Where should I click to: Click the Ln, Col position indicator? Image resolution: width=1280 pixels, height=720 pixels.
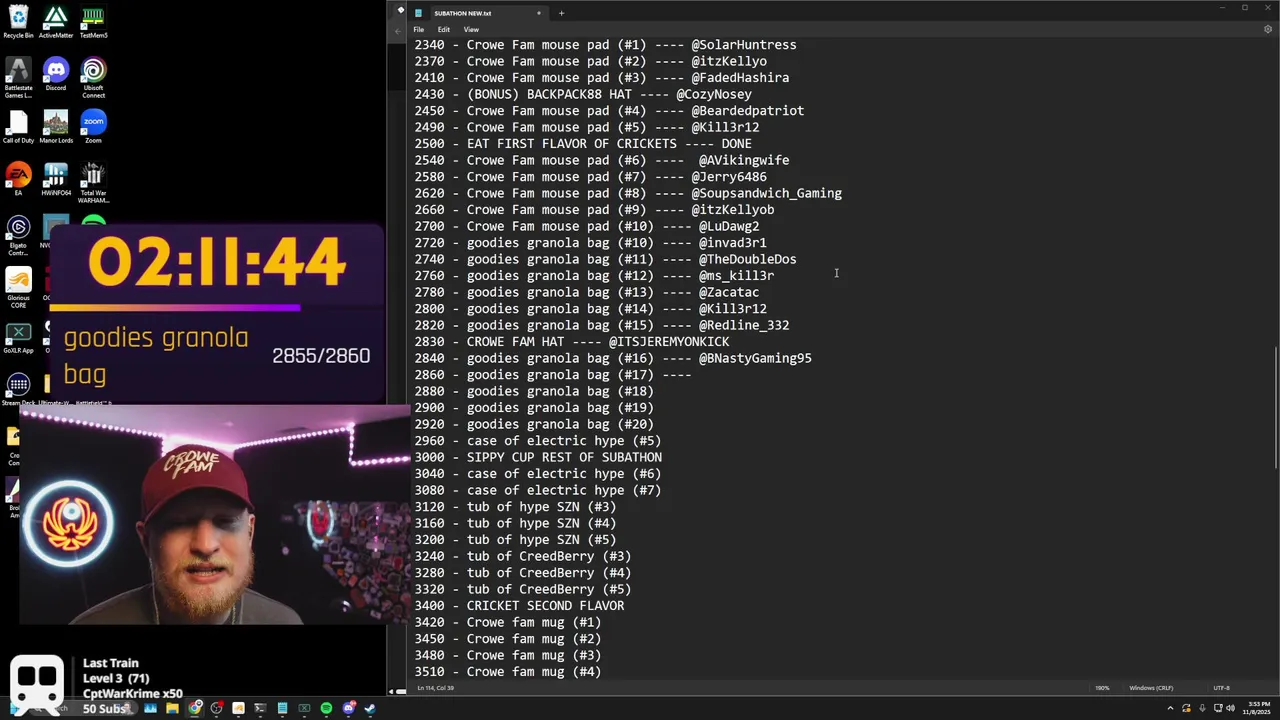pyautogui.click(x=436, y=688)
